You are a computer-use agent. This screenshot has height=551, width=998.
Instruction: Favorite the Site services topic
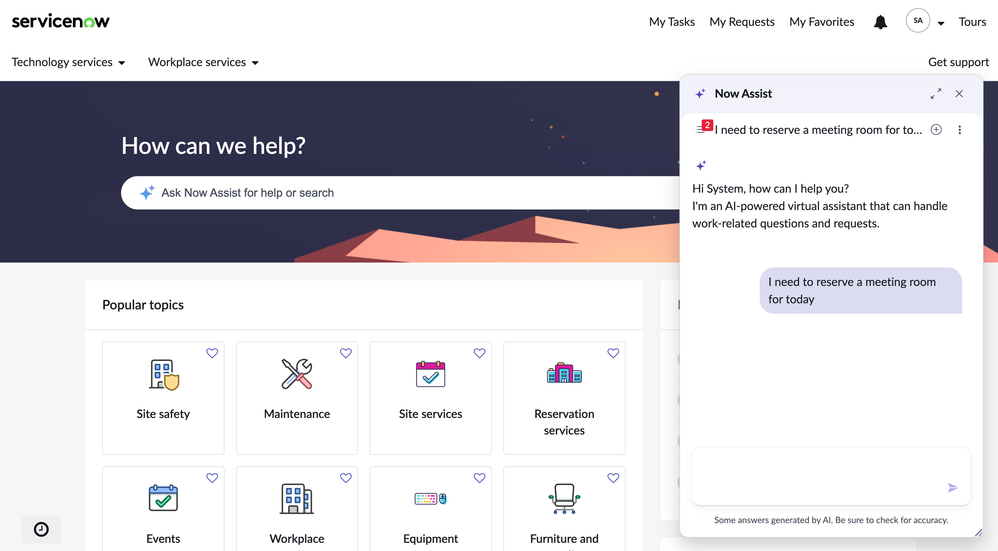tap(479, 353)
